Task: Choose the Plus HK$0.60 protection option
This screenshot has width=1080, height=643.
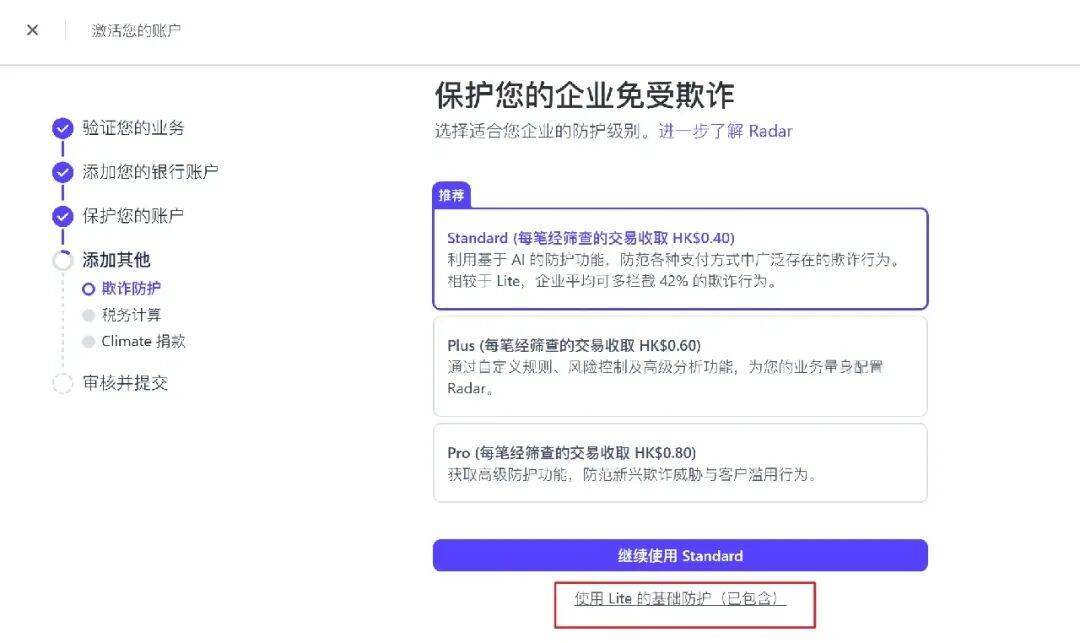Action: [x=681, y=366]
